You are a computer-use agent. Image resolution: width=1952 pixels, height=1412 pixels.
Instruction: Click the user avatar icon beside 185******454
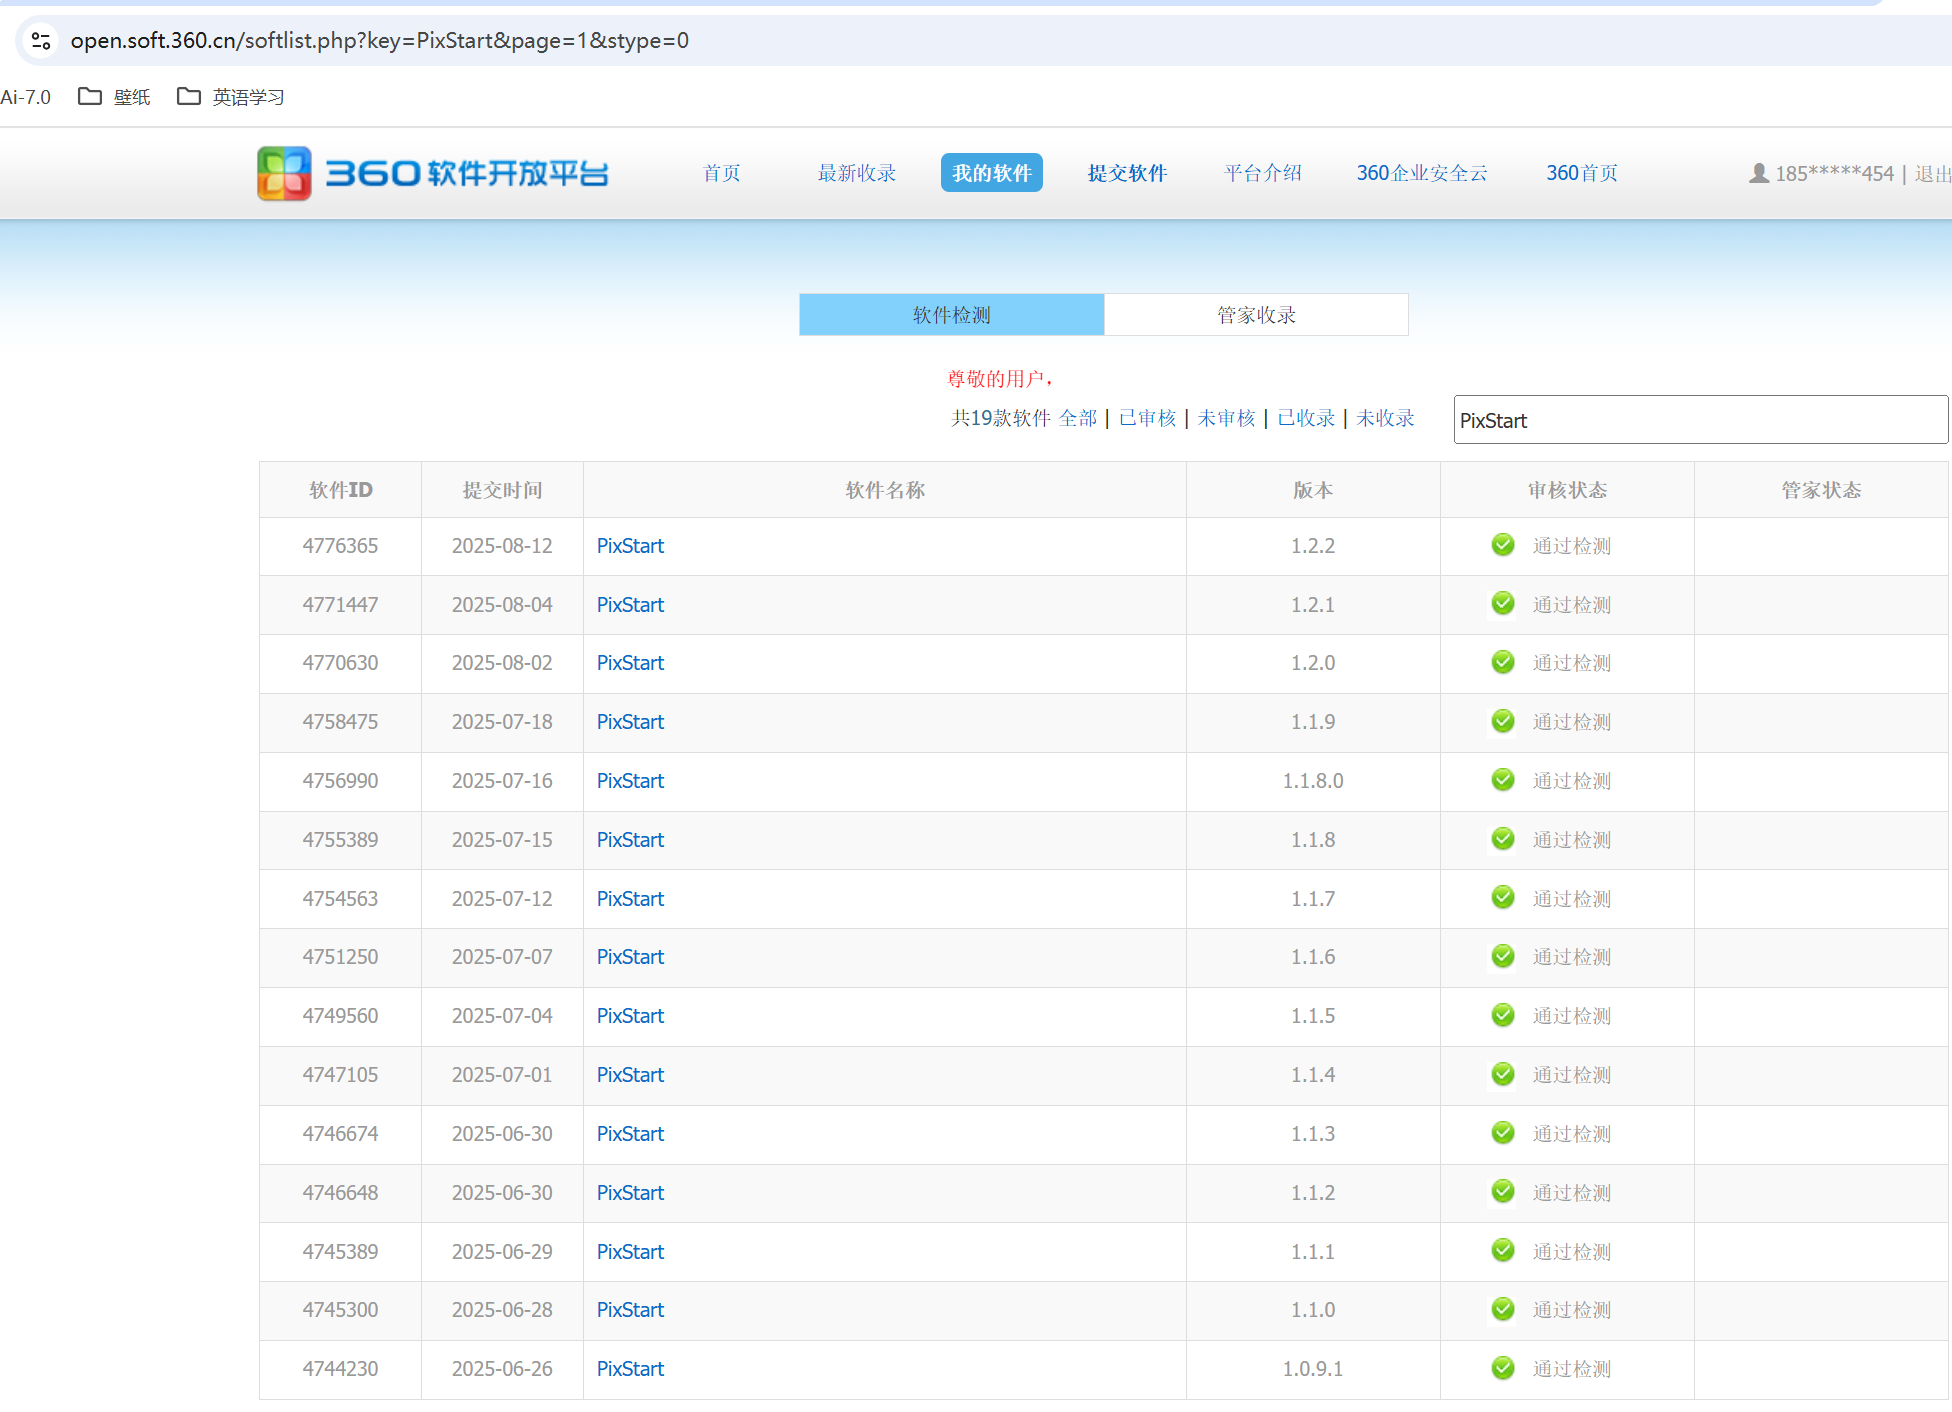point(1758,174)
